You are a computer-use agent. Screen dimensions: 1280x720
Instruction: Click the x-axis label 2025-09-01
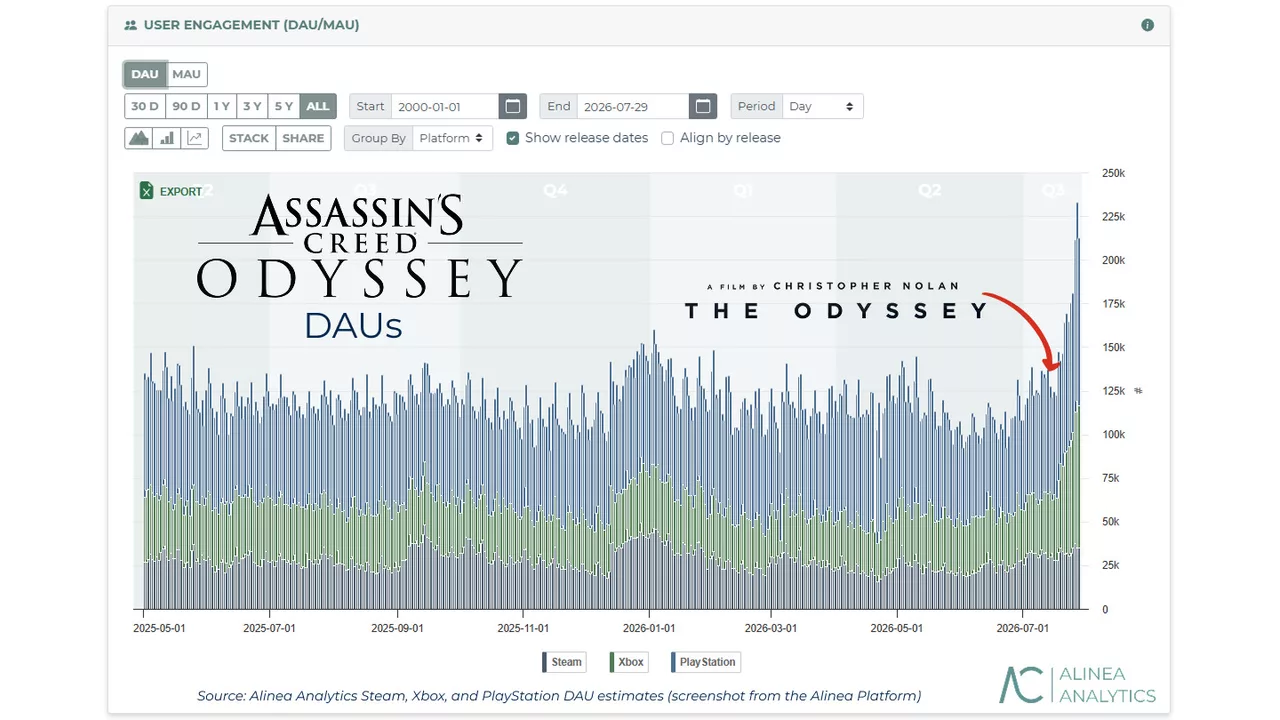(x=397, y=629)
